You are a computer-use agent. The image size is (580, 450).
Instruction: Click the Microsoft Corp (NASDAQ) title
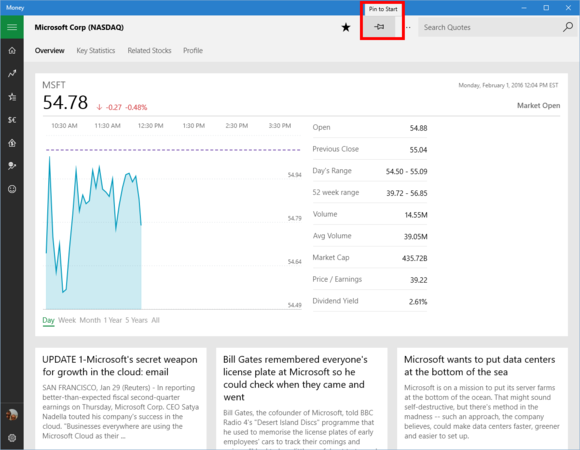coord(79,27)
